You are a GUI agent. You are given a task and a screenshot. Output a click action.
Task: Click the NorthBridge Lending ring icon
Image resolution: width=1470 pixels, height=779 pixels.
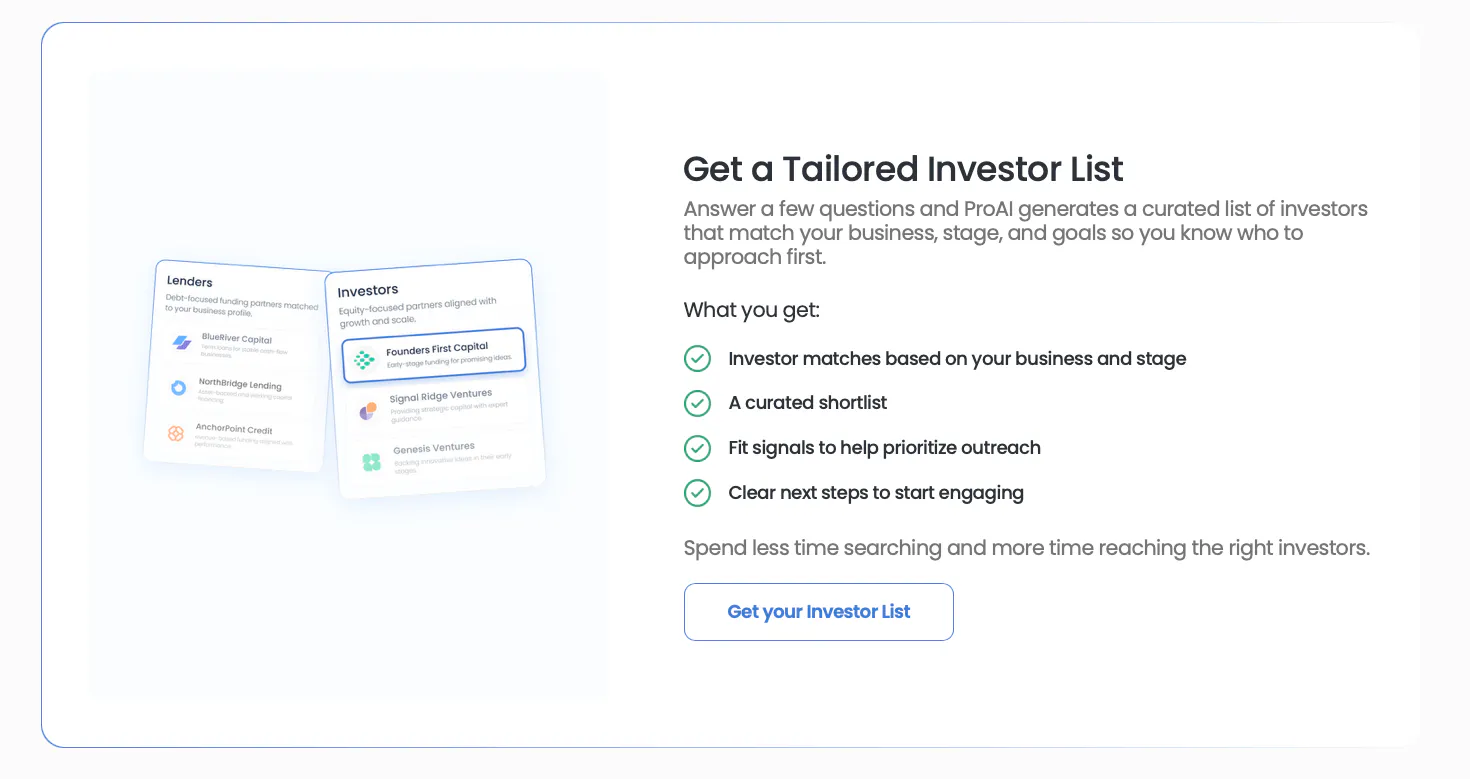pyautogui.click(x=179, y=387)
